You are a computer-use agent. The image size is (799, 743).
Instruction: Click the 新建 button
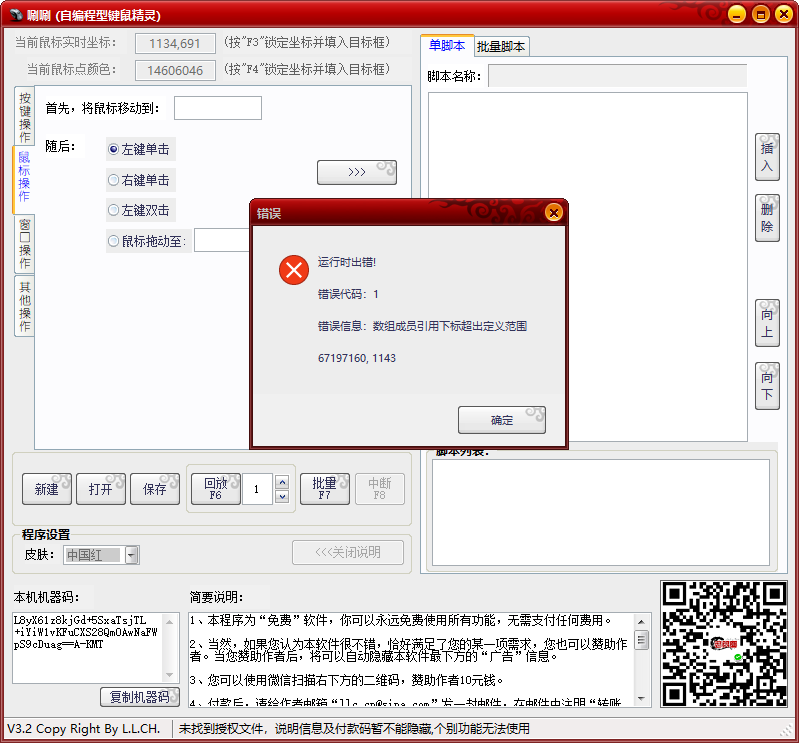click(x=47, y=489)
